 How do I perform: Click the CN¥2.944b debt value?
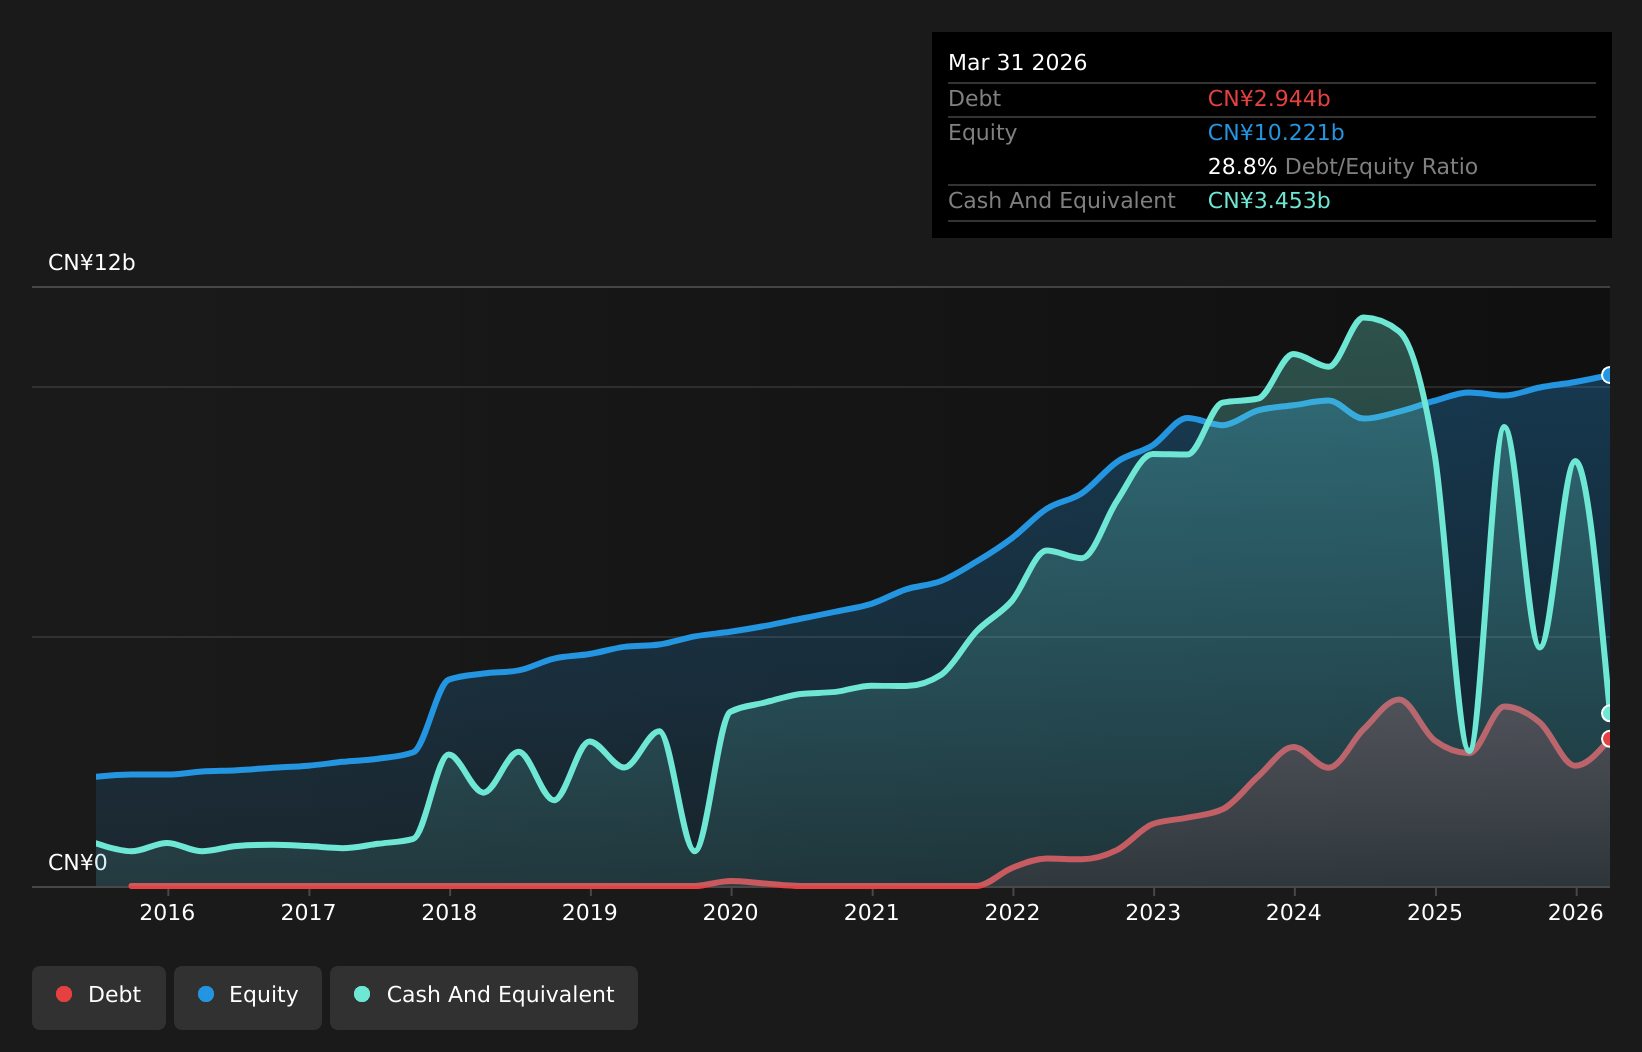click(x=1269, y=99)
